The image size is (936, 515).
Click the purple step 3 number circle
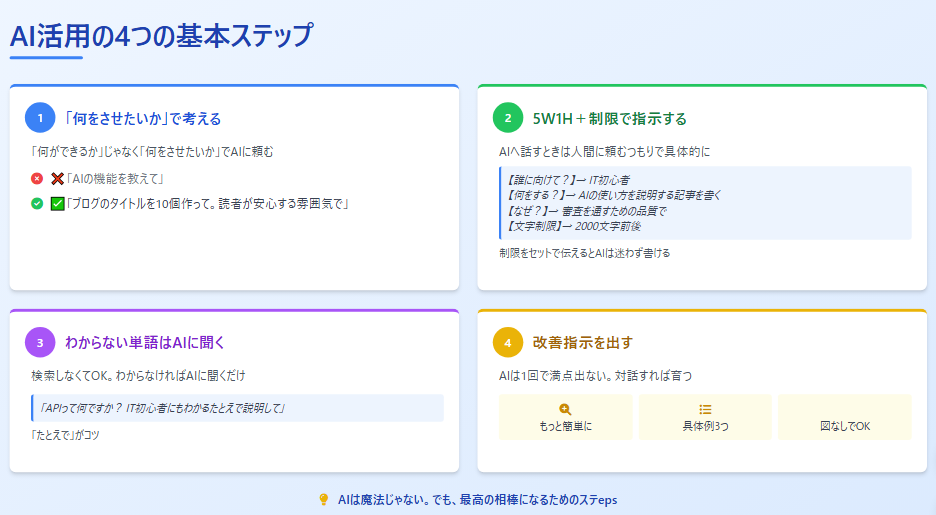point(40,342)
